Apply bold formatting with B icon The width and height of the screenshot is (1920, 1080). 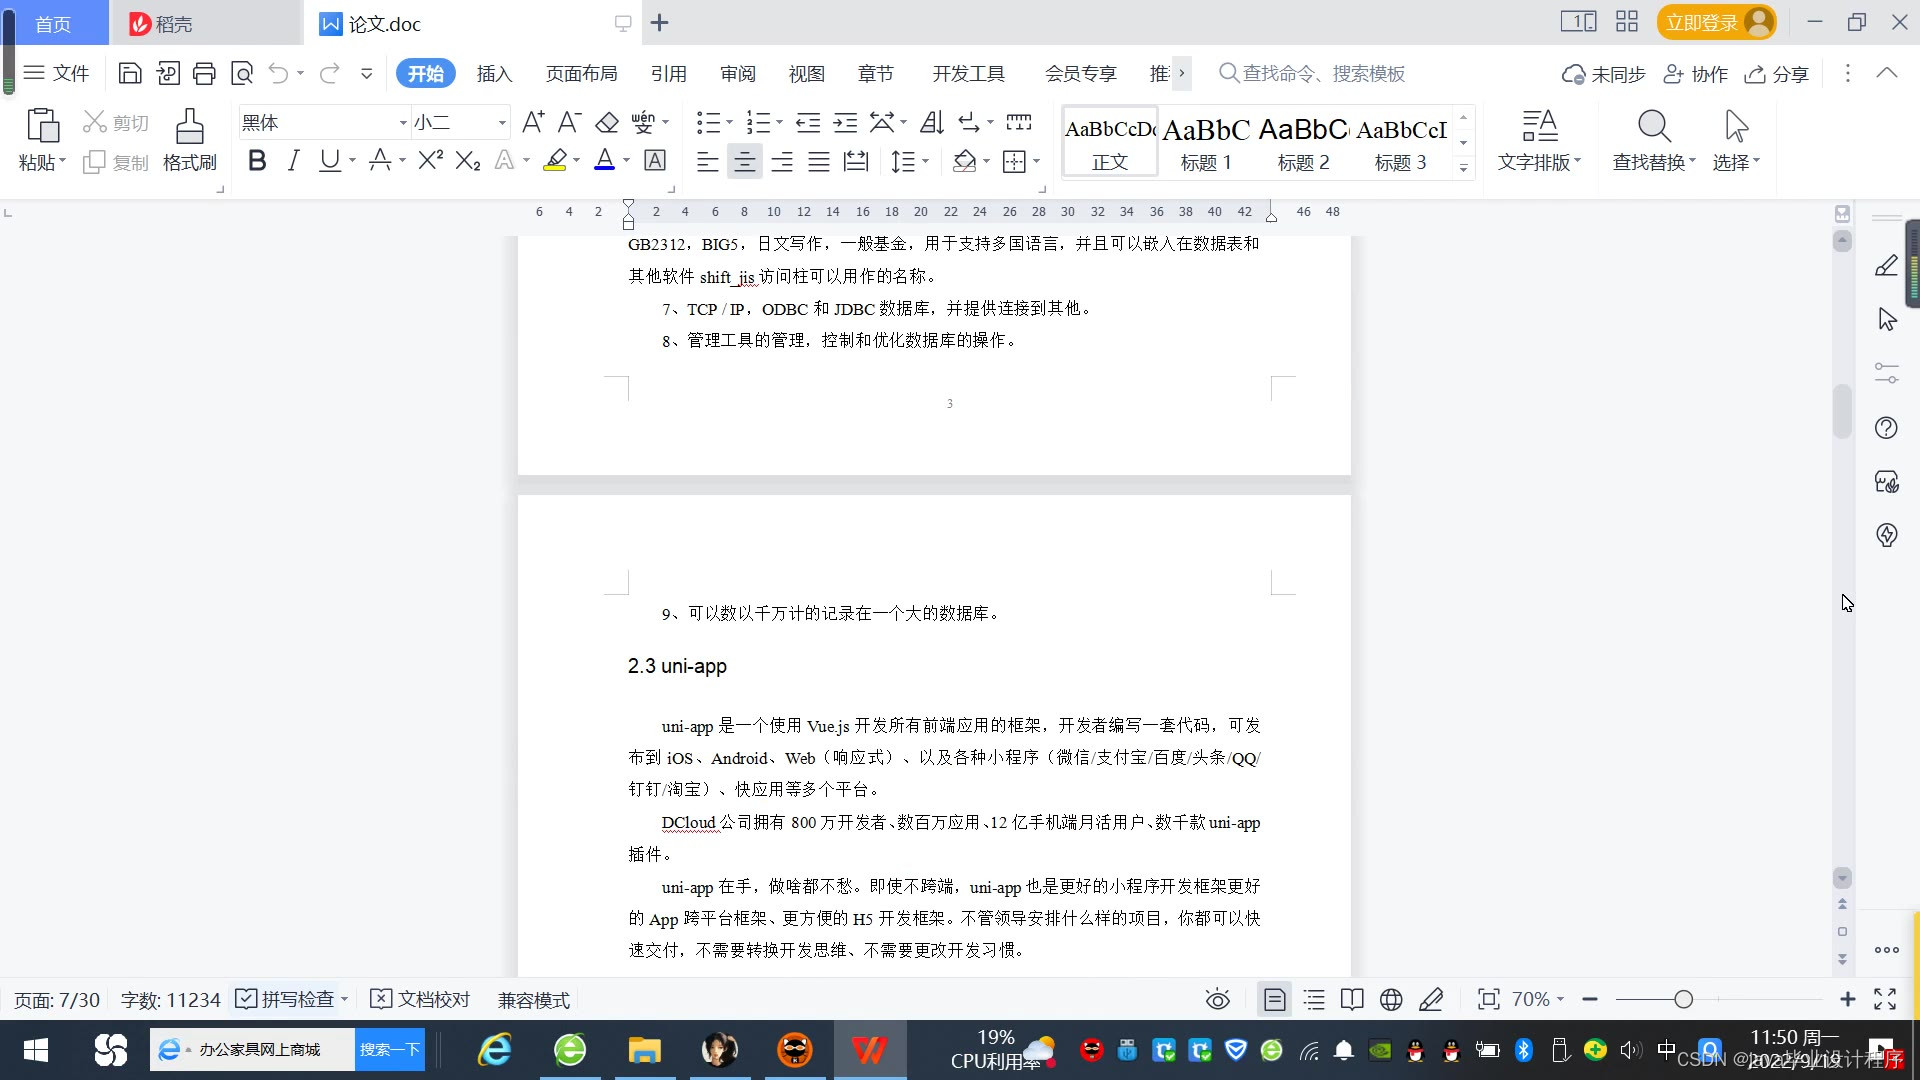pos(257,161)
